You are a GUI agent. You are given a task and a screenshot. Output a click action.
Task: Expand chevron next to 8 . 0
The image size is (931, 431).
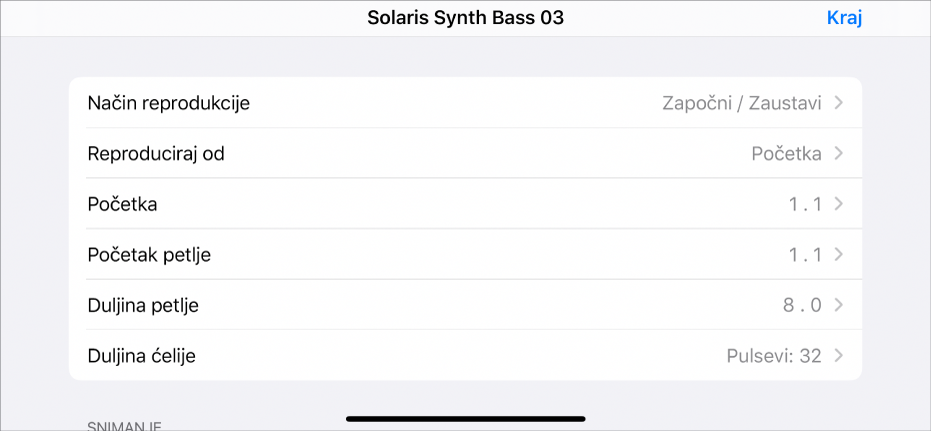[838, 305]
